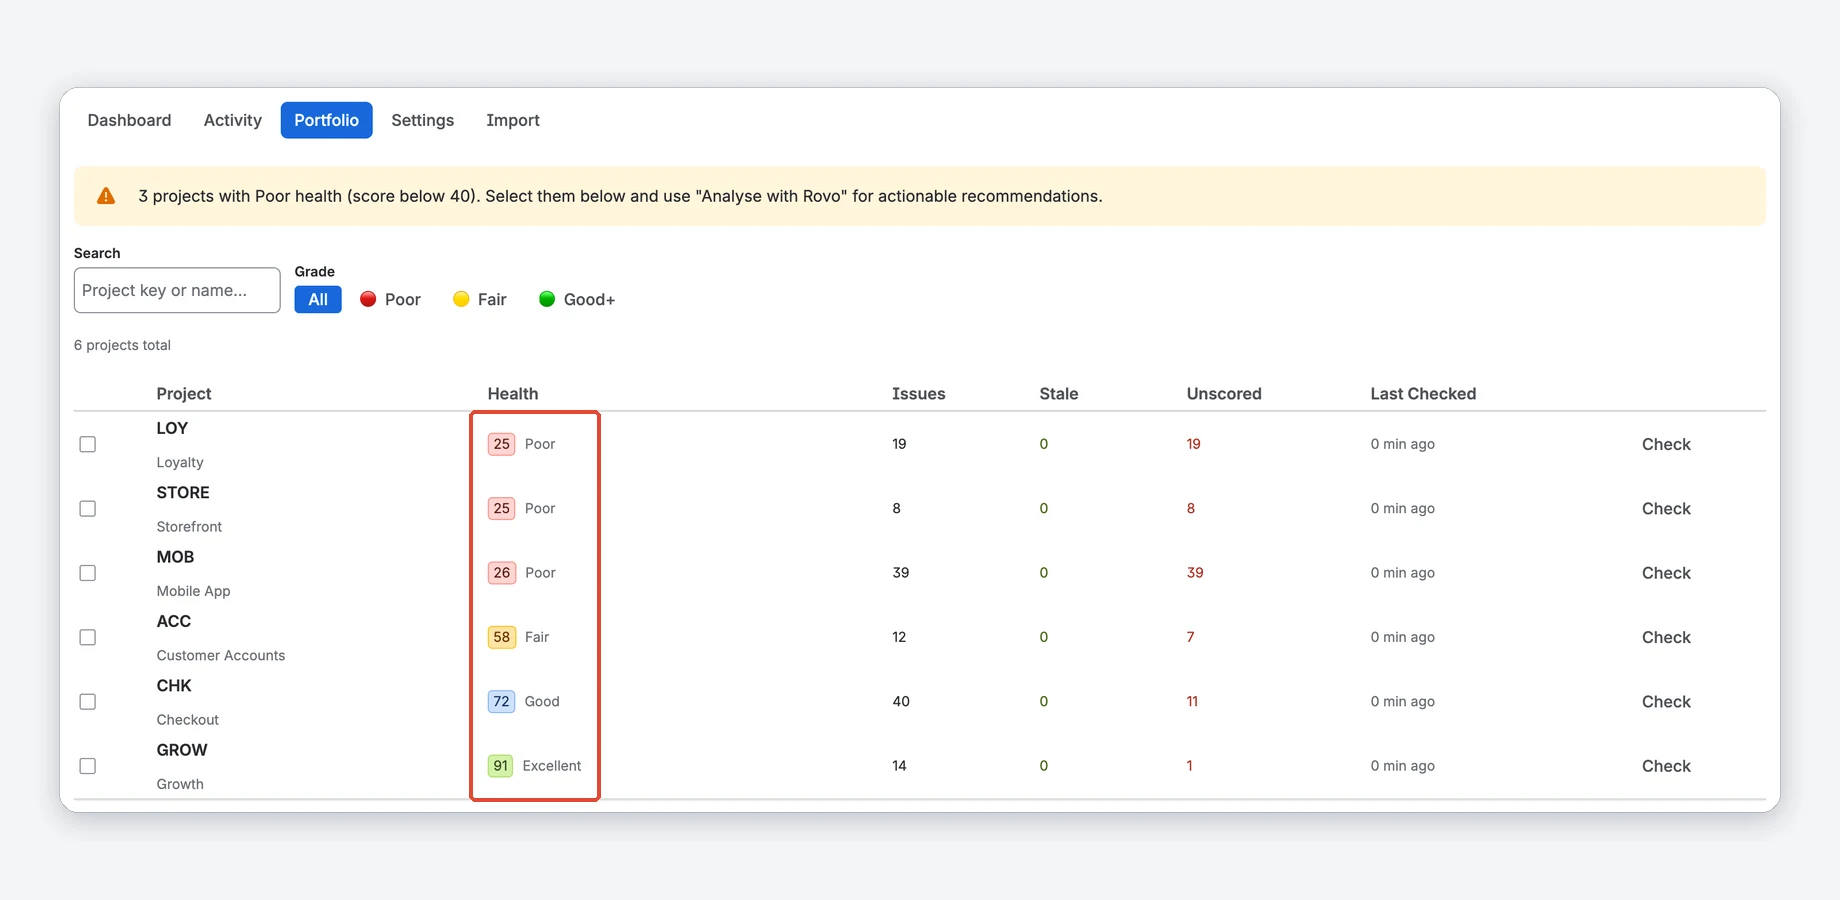The image size is (1840, 900).
Task: Run Check for the CHK project
Action: point(1666,702)
